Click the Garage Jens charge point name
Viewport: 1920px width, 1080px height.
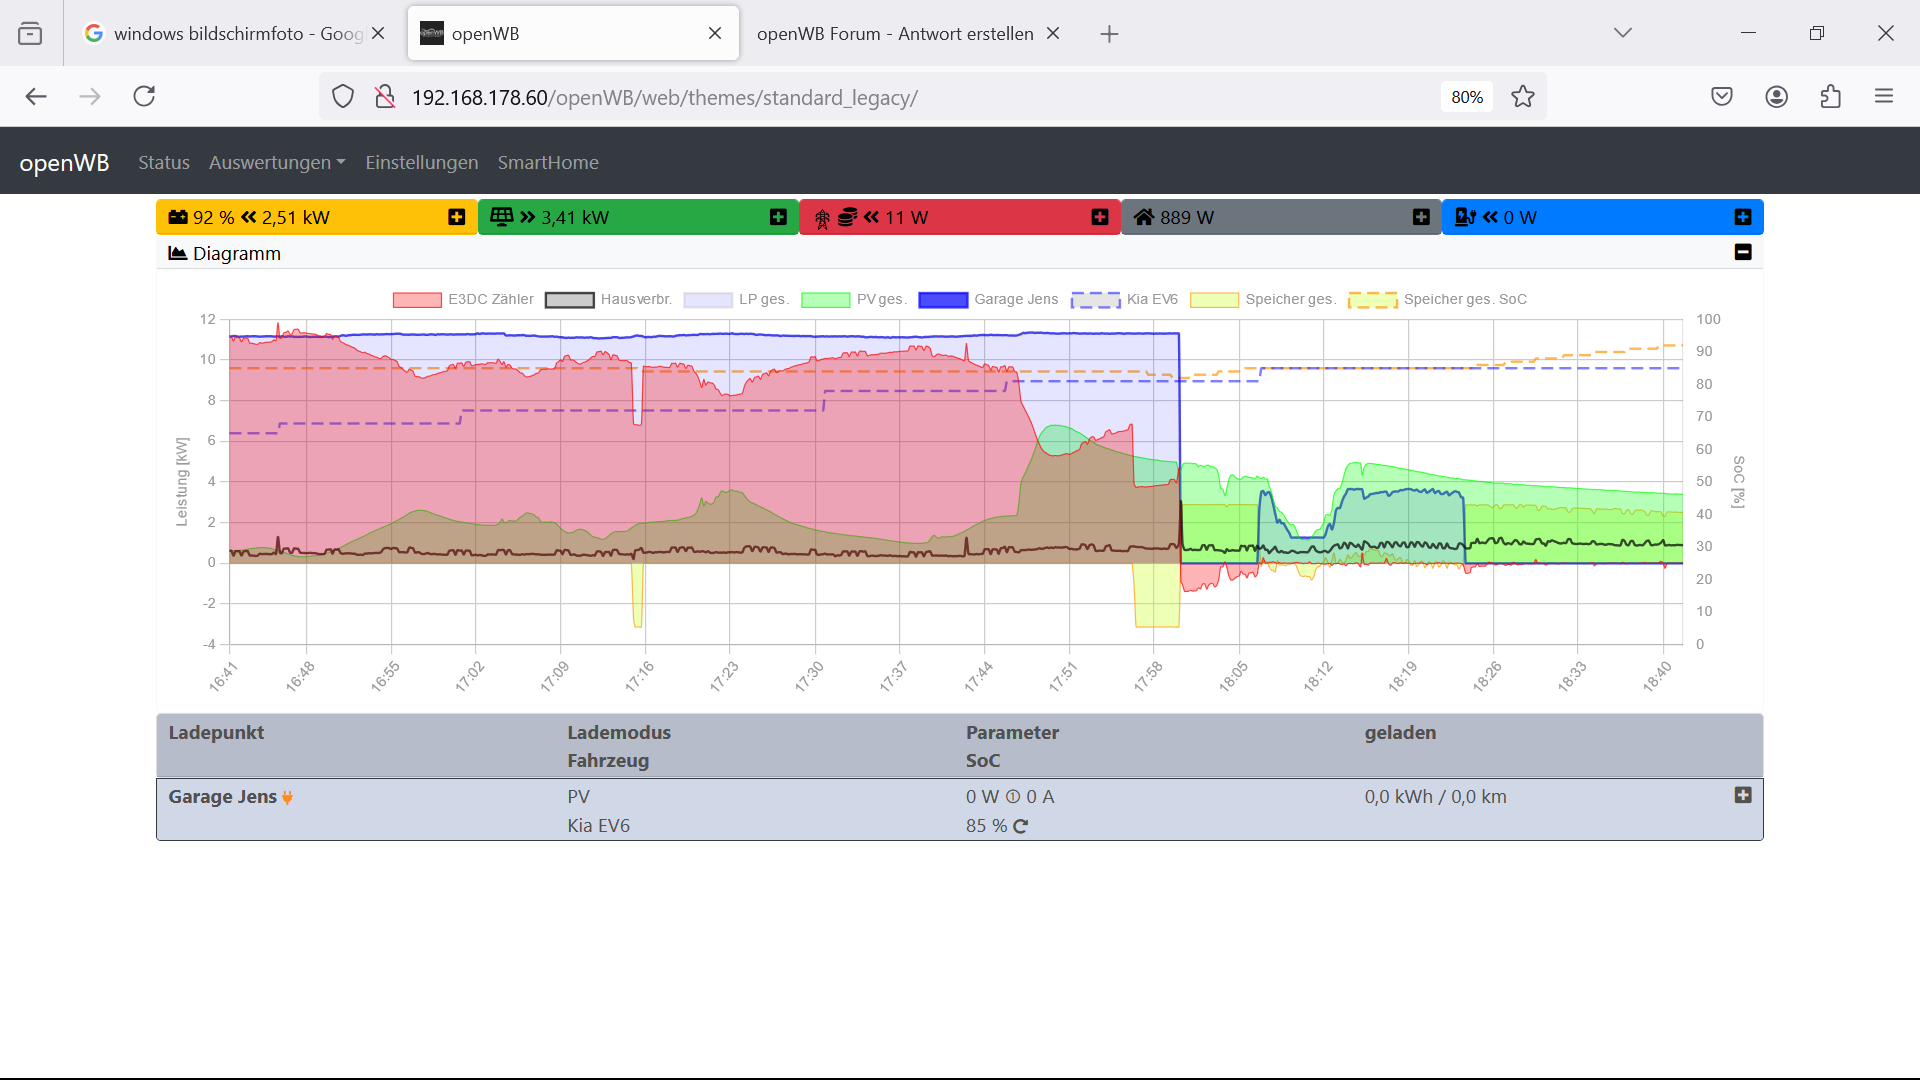tap(222, 797)
